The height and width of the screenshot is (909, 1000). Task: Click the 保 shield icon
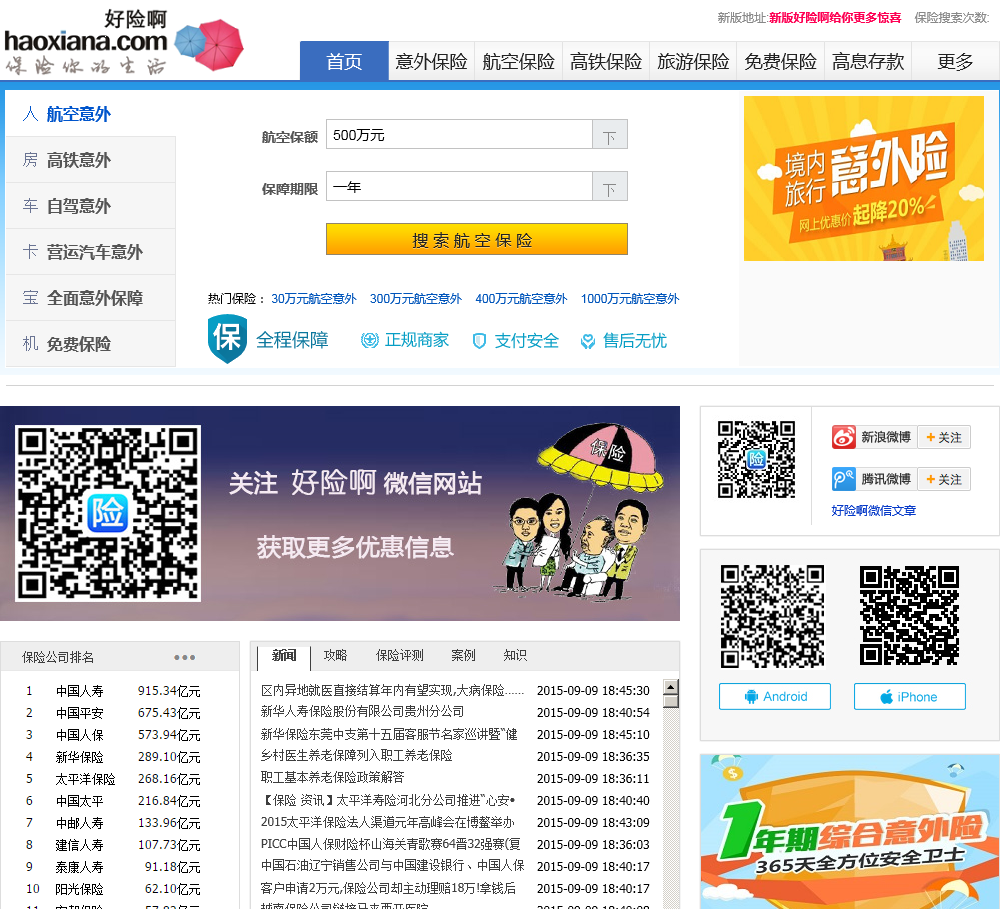coord(227,338)
